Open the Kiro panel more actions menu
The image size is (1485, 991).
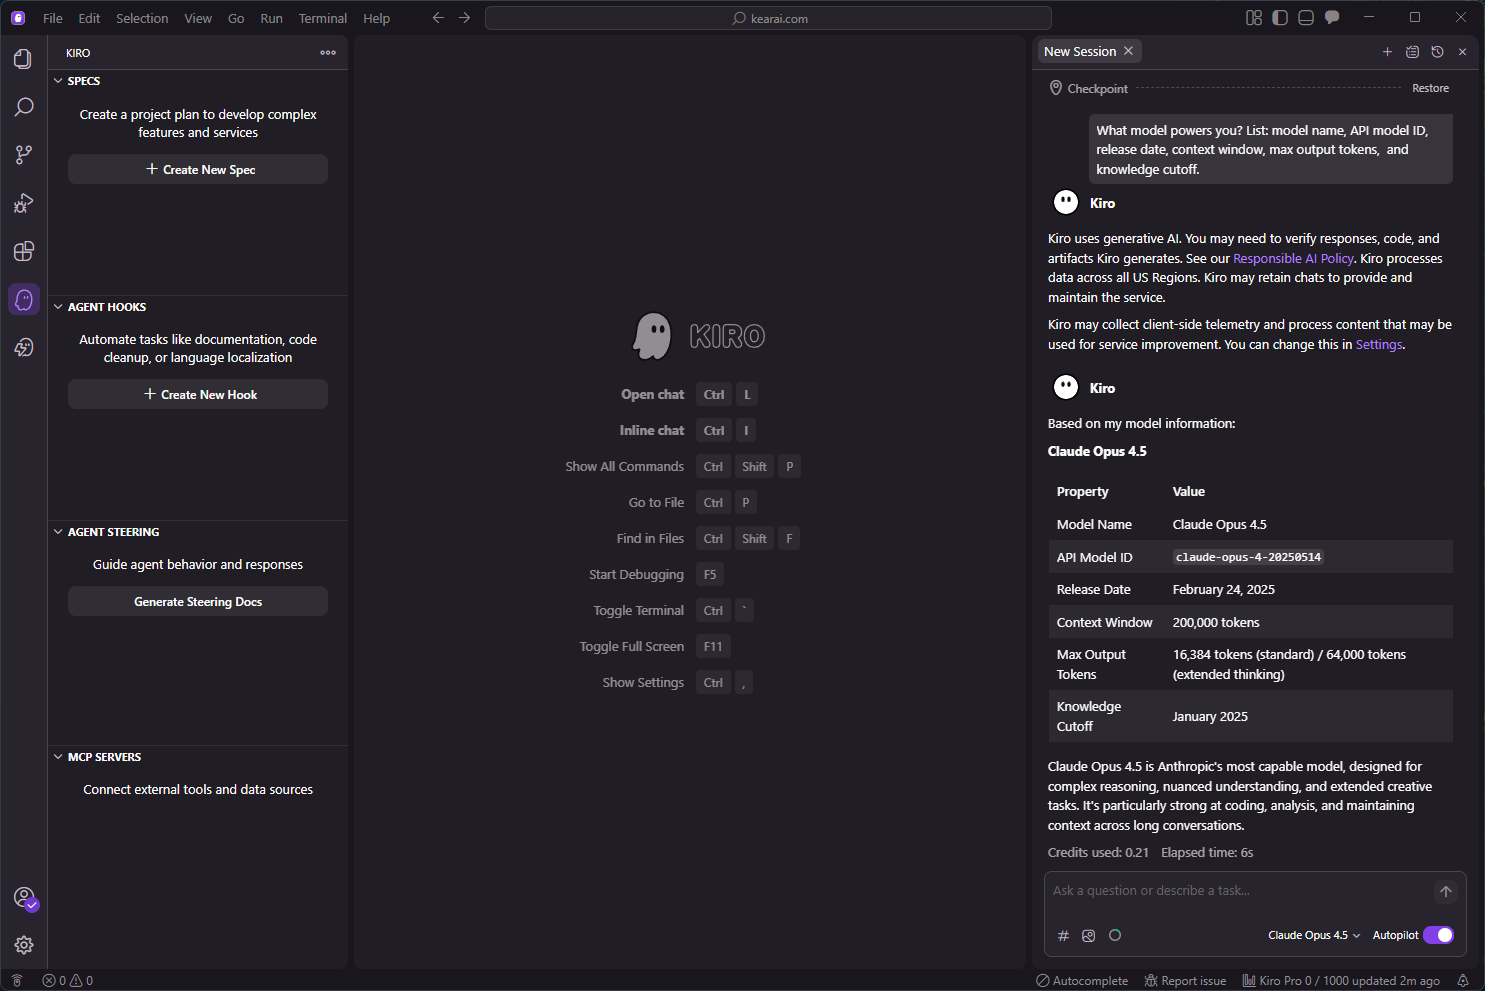328,53
